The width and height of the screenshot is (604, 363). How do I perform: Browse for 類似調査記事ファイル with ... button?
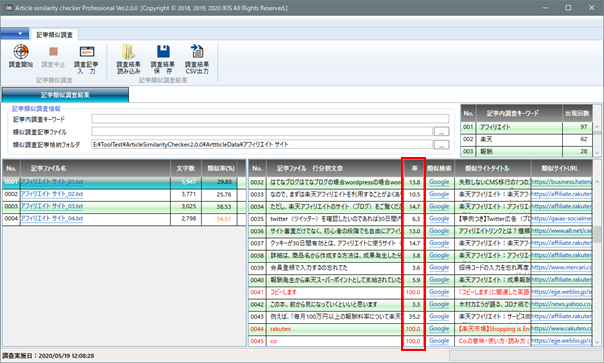441,132
